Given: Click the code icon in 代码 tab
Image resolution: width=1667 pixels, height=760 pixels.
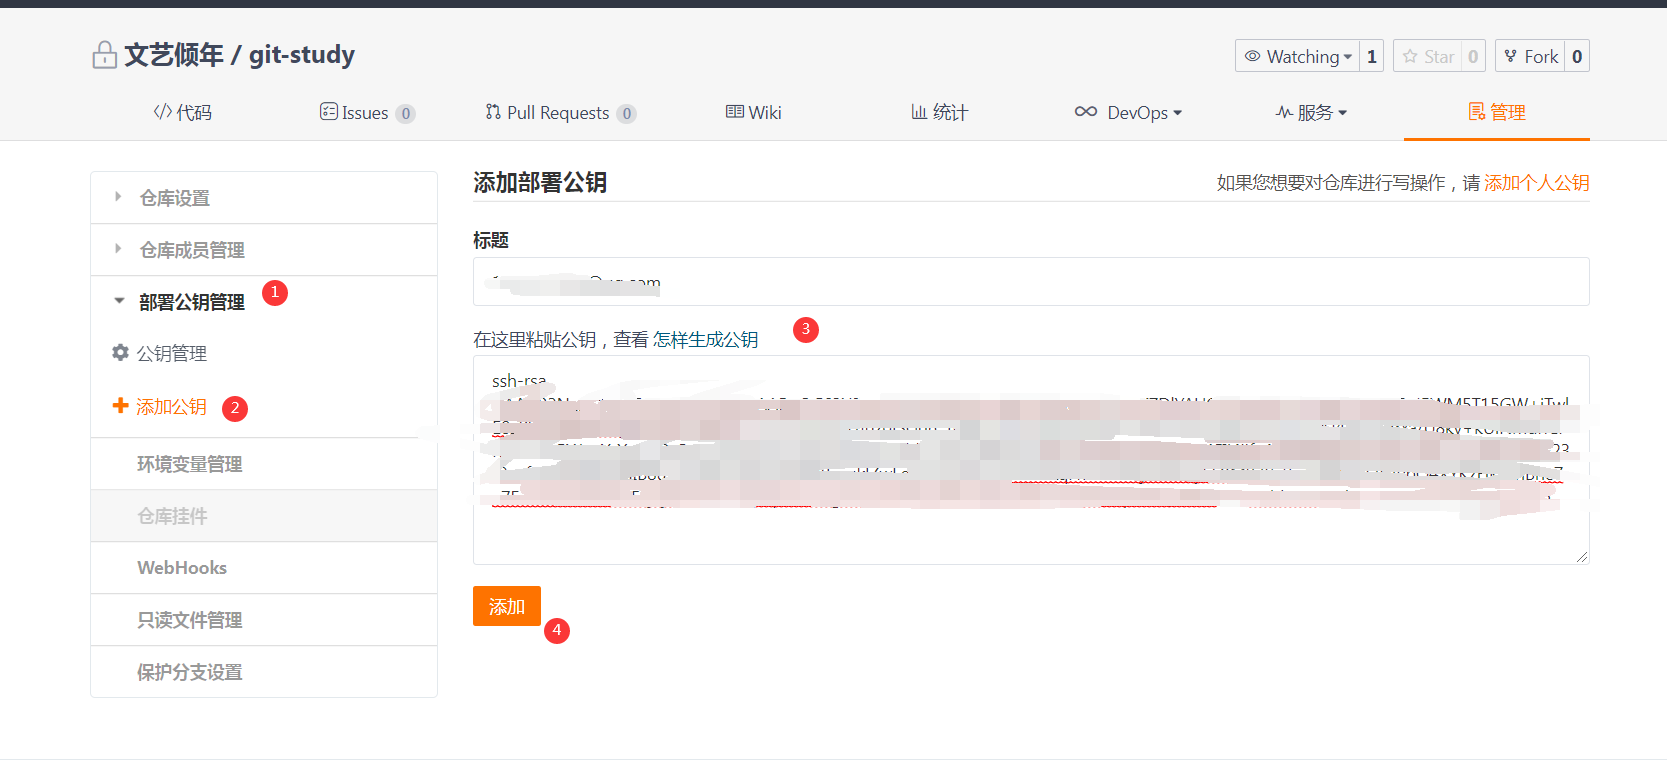Looking at the screenshot, I should (162, 112).
